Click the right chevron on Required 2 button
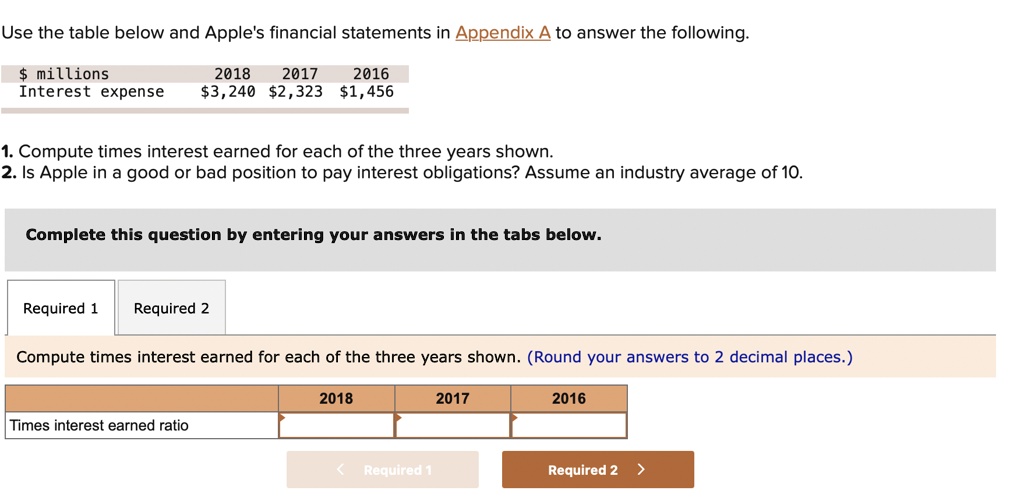This screenshot has width=1024, height=501. [x=641, y=470]
